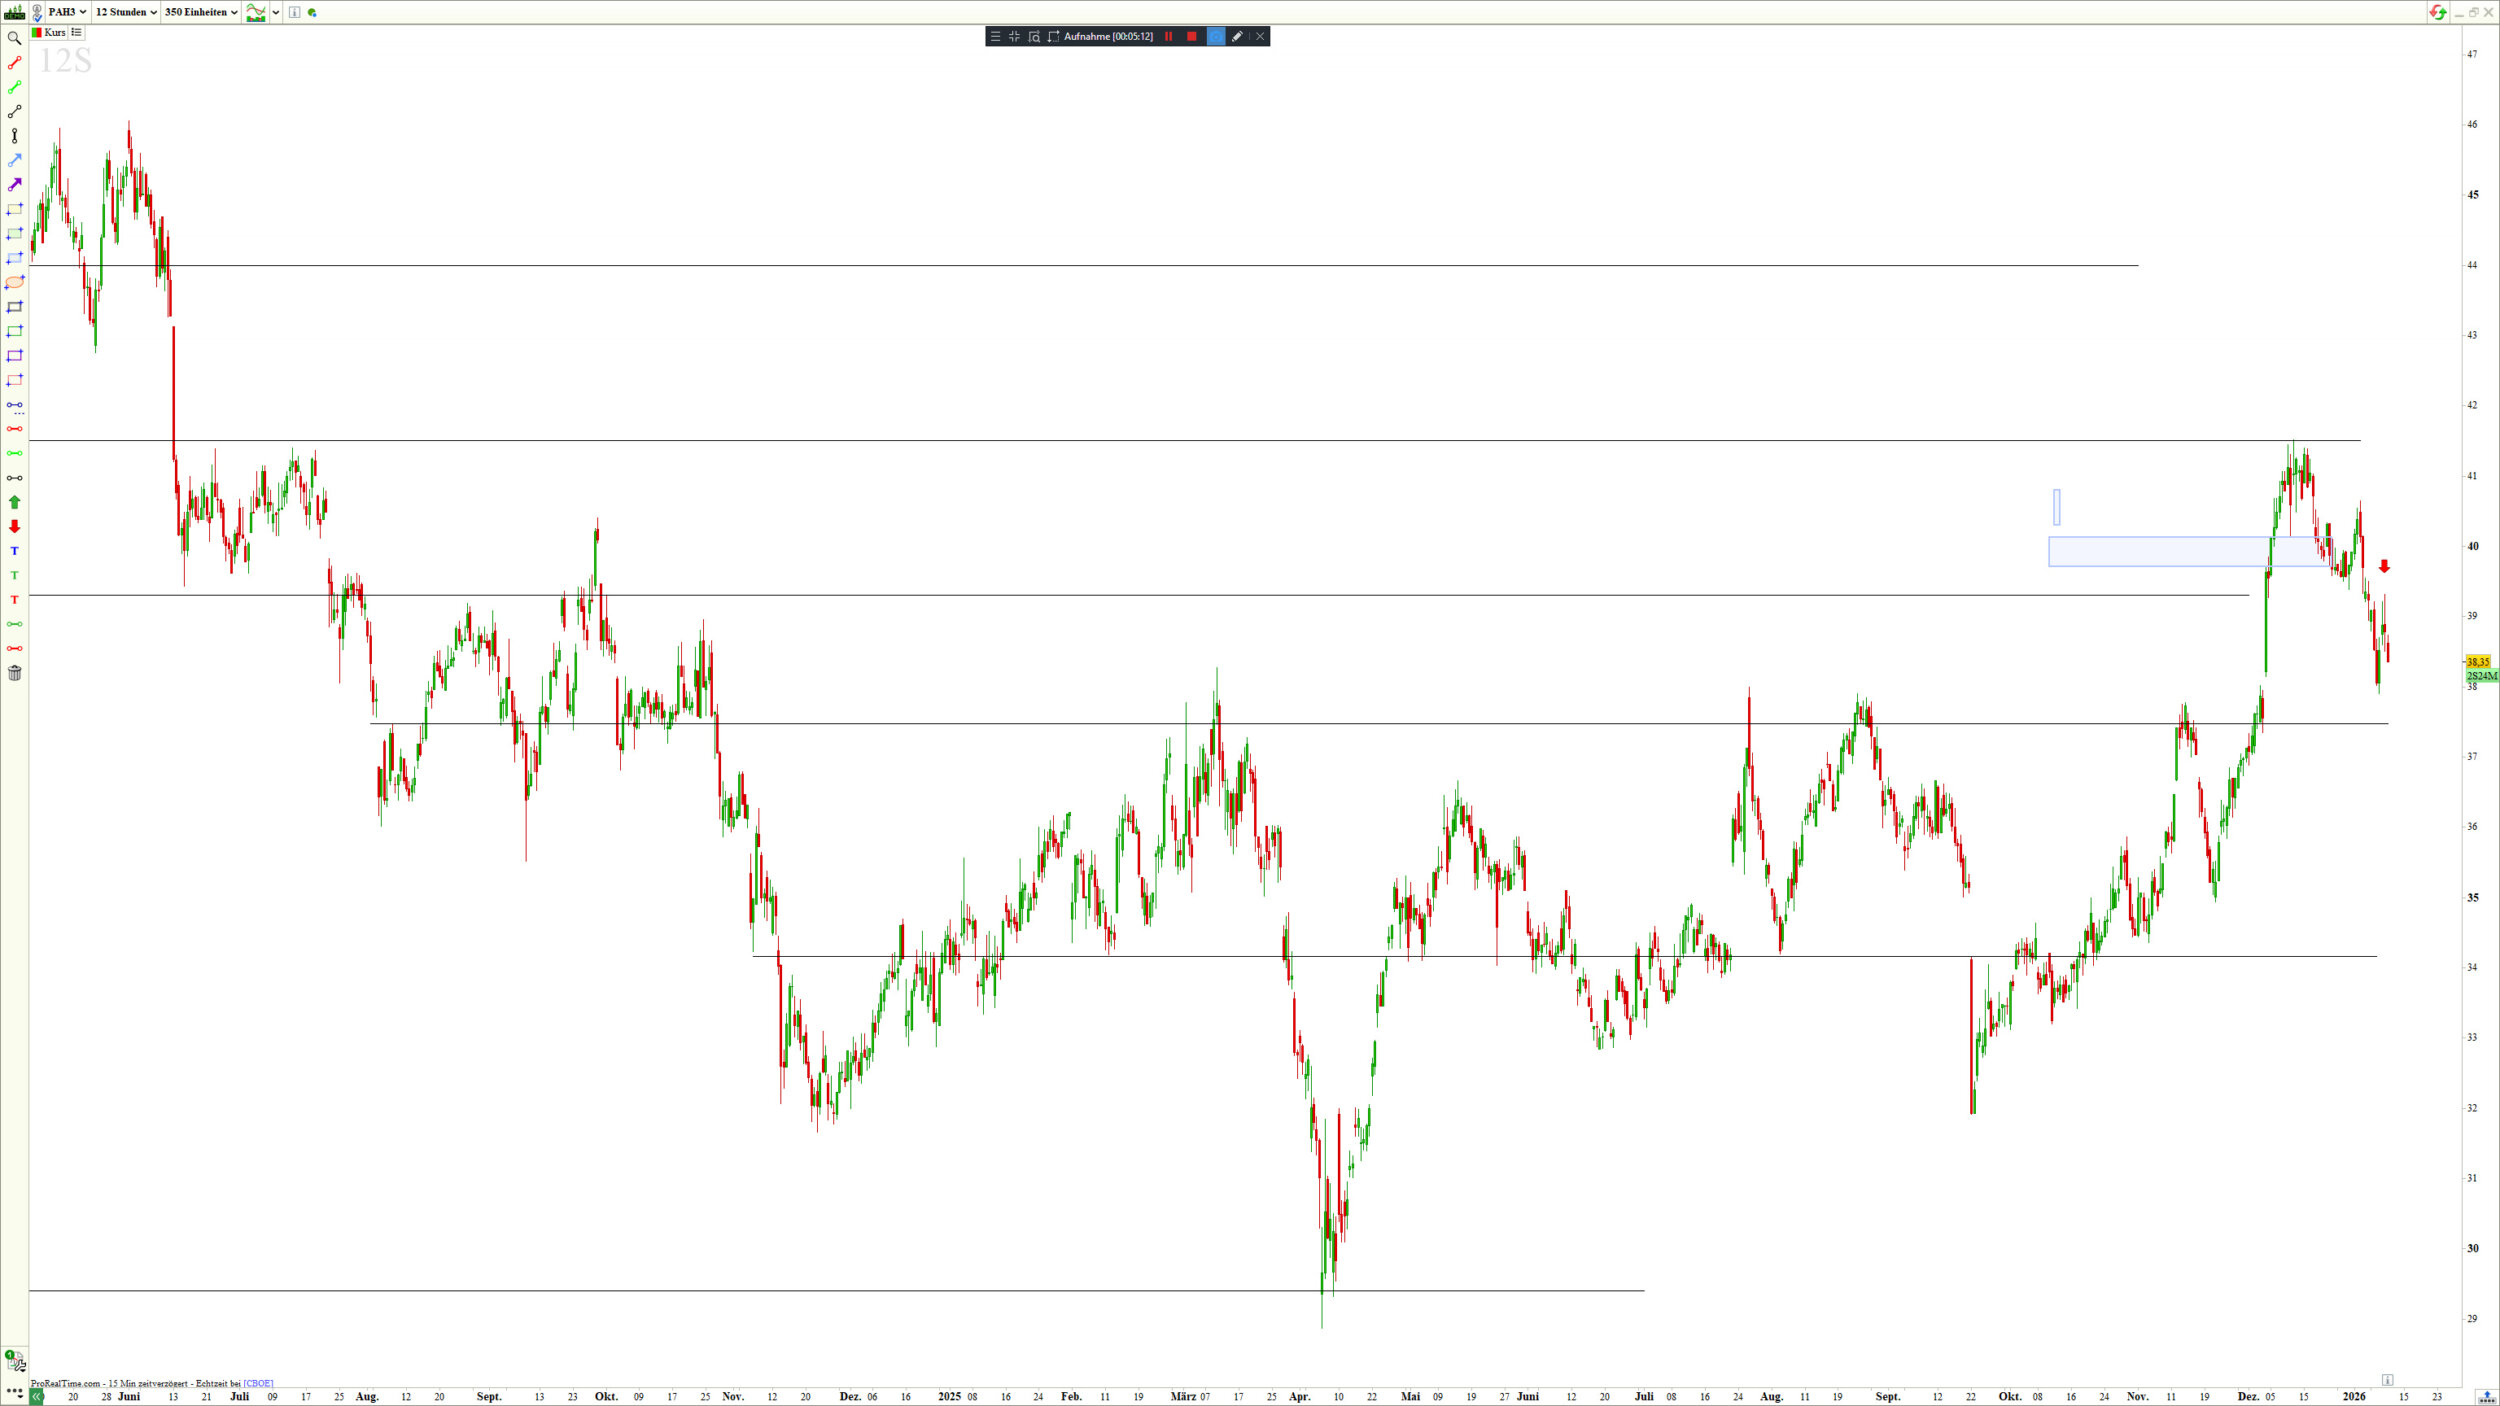The width and height of the screenshot is (2500, 1406).
Task: Pick the purple arrow drawing tool
Action: 14,185
